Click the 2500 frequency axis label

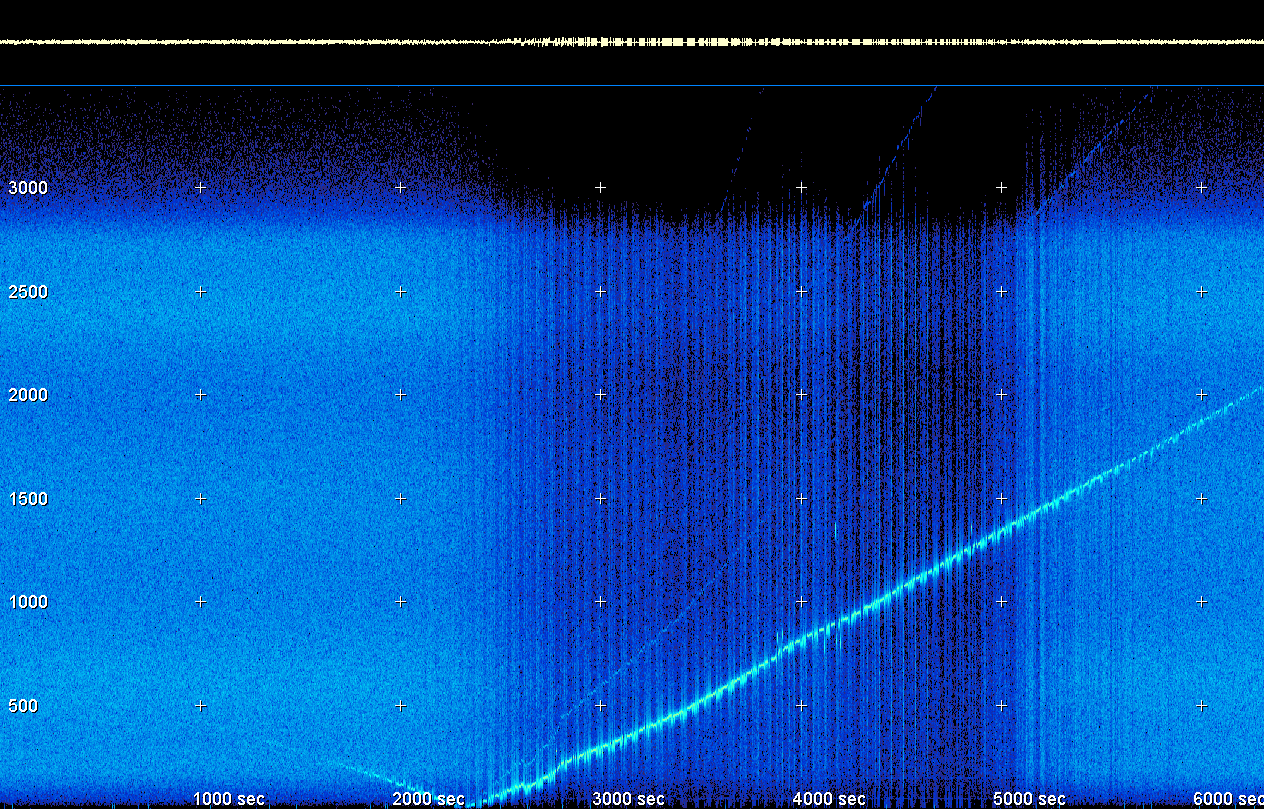(x=28, y=292)
